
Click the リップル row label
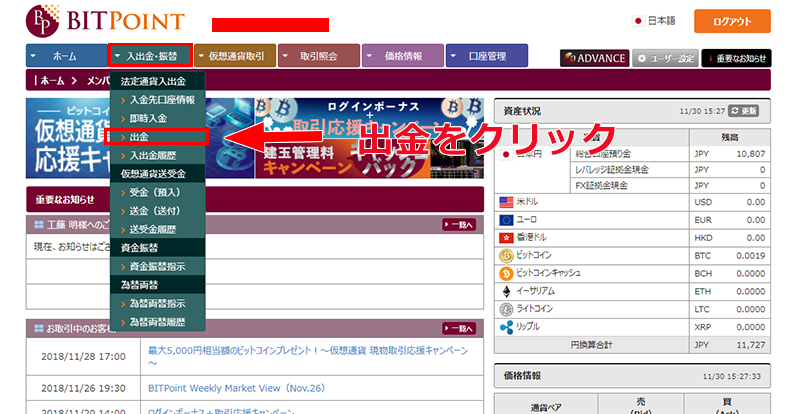tap(528, 327)
